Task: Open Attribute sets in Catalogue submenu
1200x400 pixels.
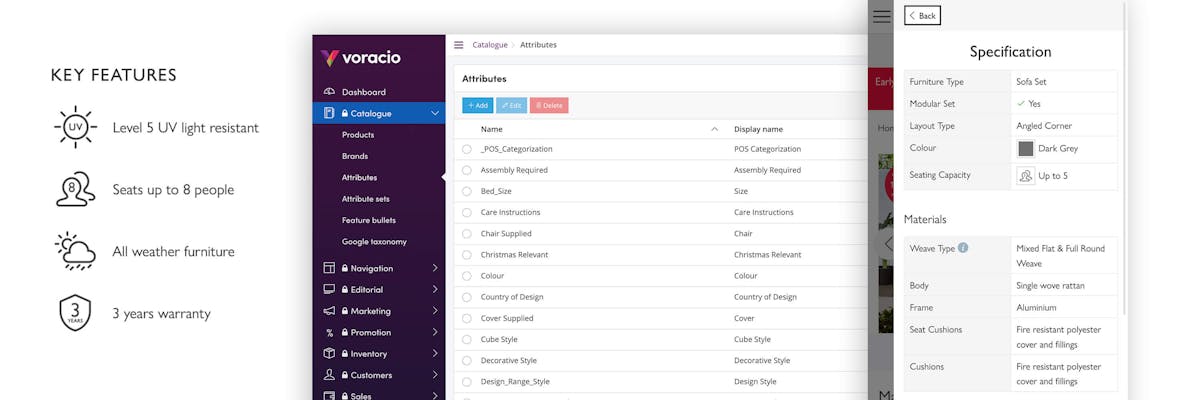Action: (366, 199)
